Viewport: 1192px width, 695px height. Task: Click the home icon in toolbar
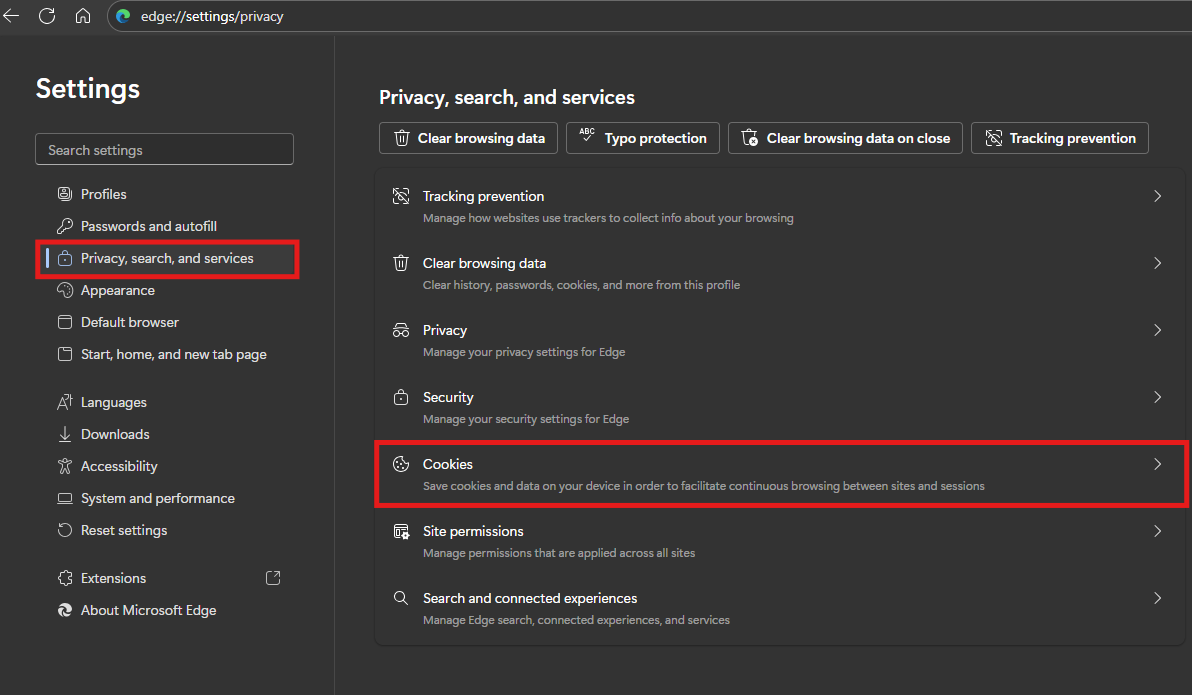[83, 16]
